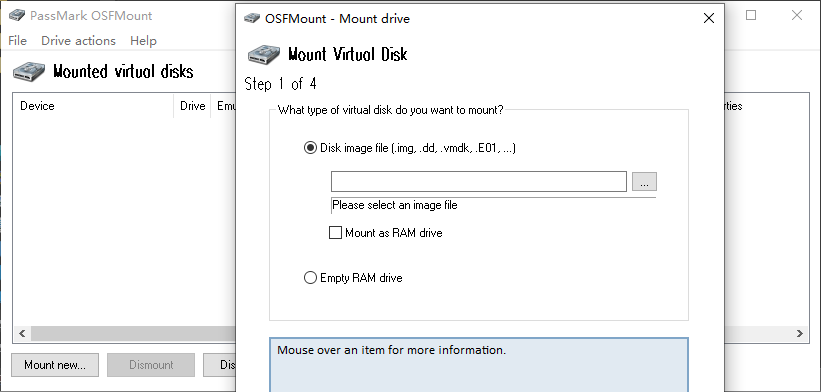
Task: Click the Mount Virtual Disk drive icon
Action: coord(265,54)
